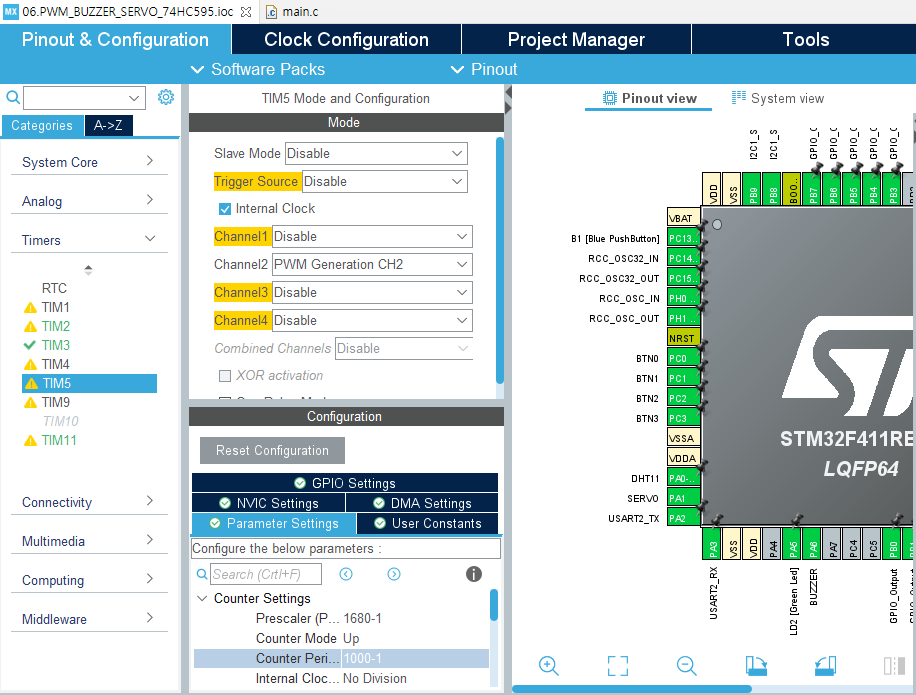The image size is (916, 695).
Task: Click the rotate clockwise pinout icon
Action: [756, 666]
